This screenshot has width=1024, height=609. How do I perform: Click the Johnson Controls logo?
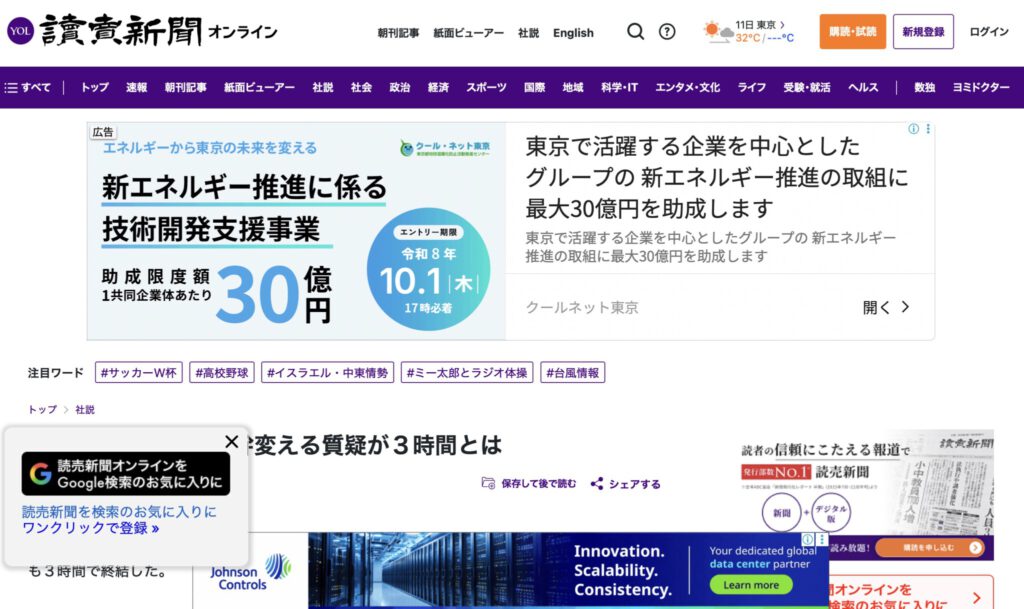(251, 572)
